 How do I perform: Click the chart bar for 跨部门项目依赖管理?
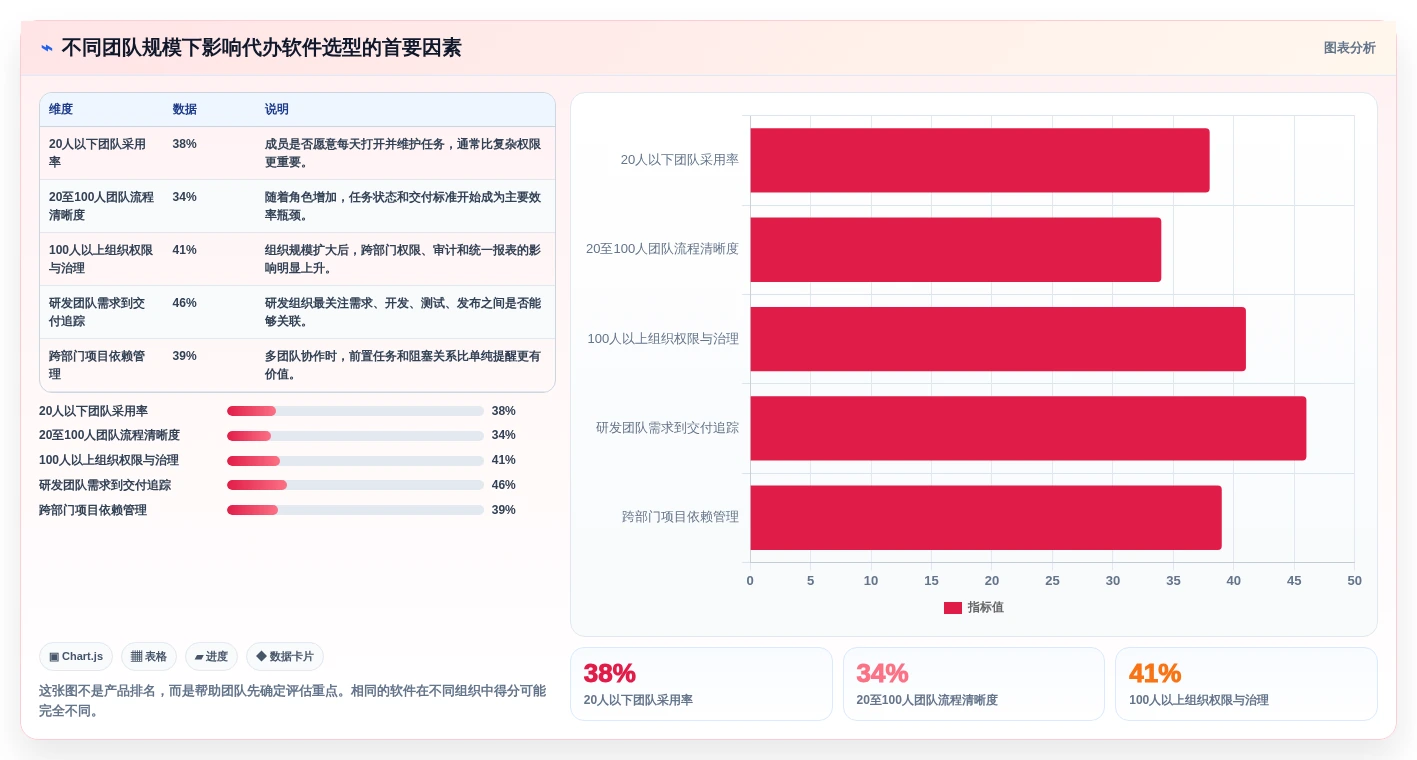(x=986, y=517)
